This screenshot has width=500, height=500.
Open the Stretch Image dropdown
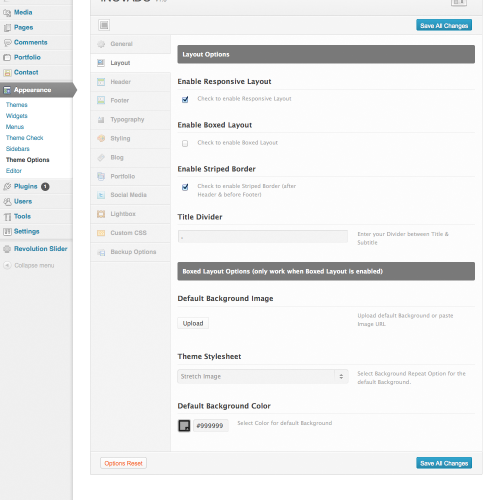[263, 376]
